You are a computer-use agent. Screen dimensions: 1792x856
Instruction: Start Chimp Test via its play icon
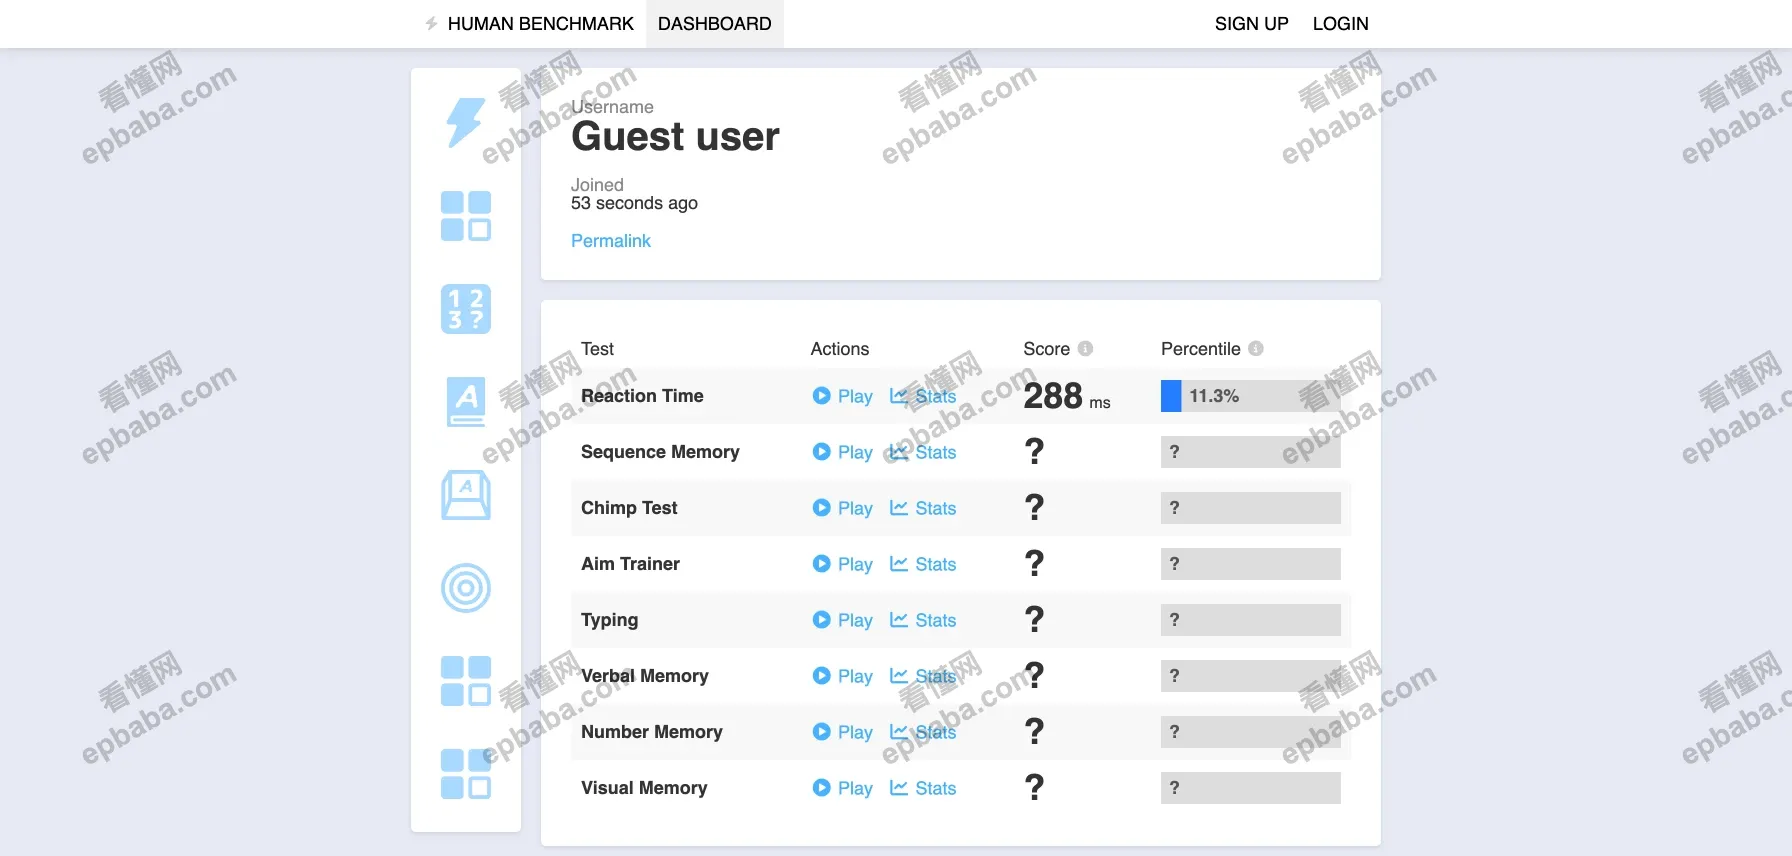tap(822, 508)
